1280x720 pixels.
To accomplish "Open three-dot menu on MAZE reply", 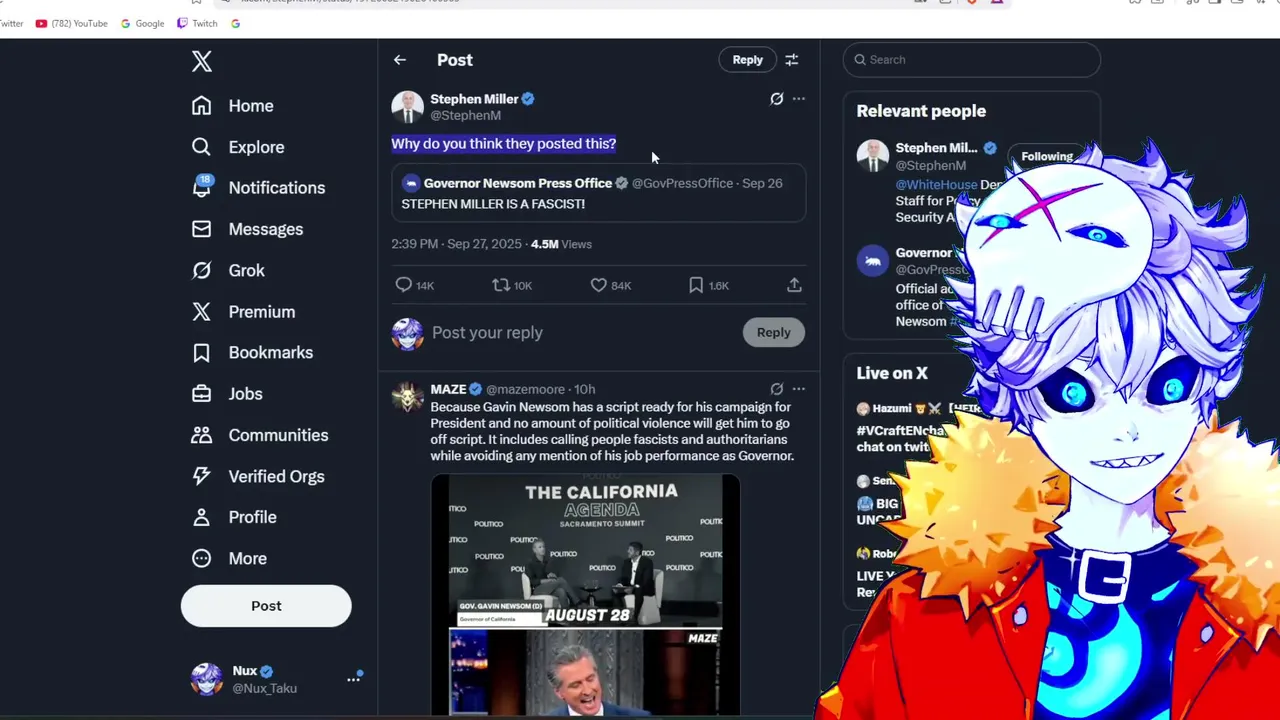I will click(x=799, y=389).
